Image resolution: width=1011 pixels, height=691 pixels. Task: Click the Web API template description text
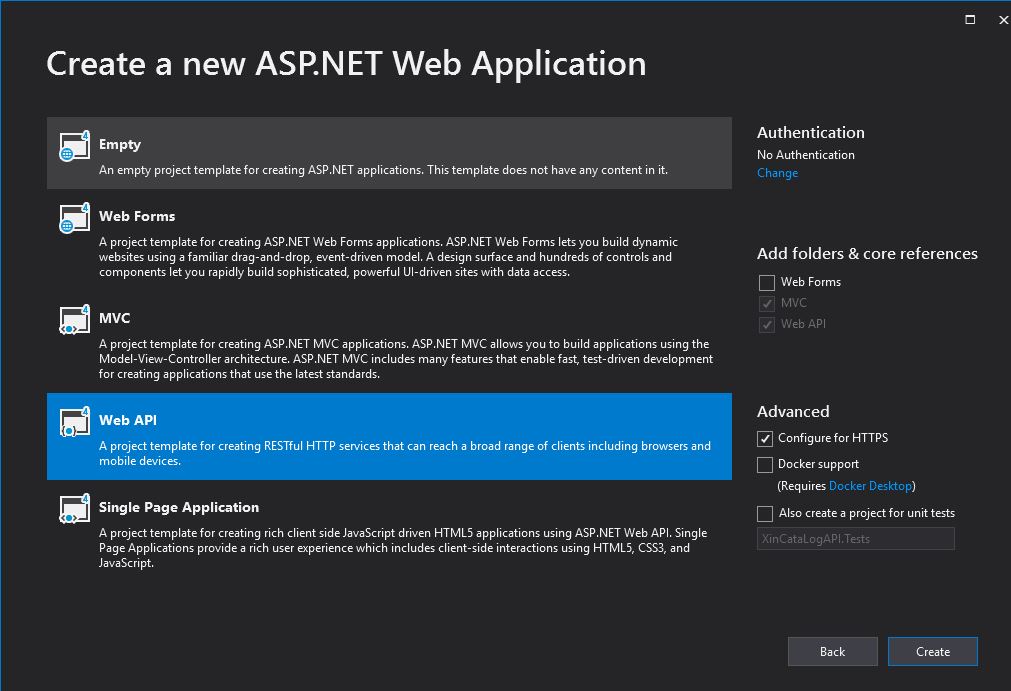[404, 453]
